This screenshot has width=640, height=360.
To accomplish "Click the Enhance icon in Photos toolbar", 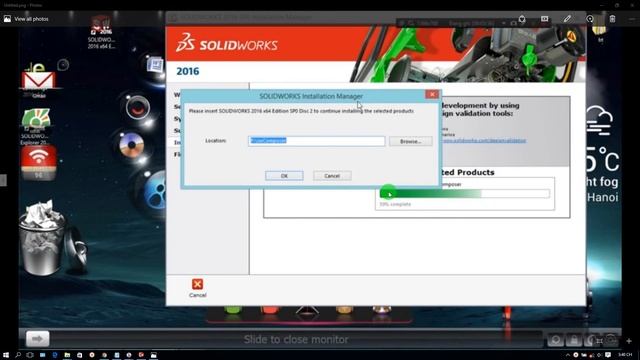I will (590, 19).
